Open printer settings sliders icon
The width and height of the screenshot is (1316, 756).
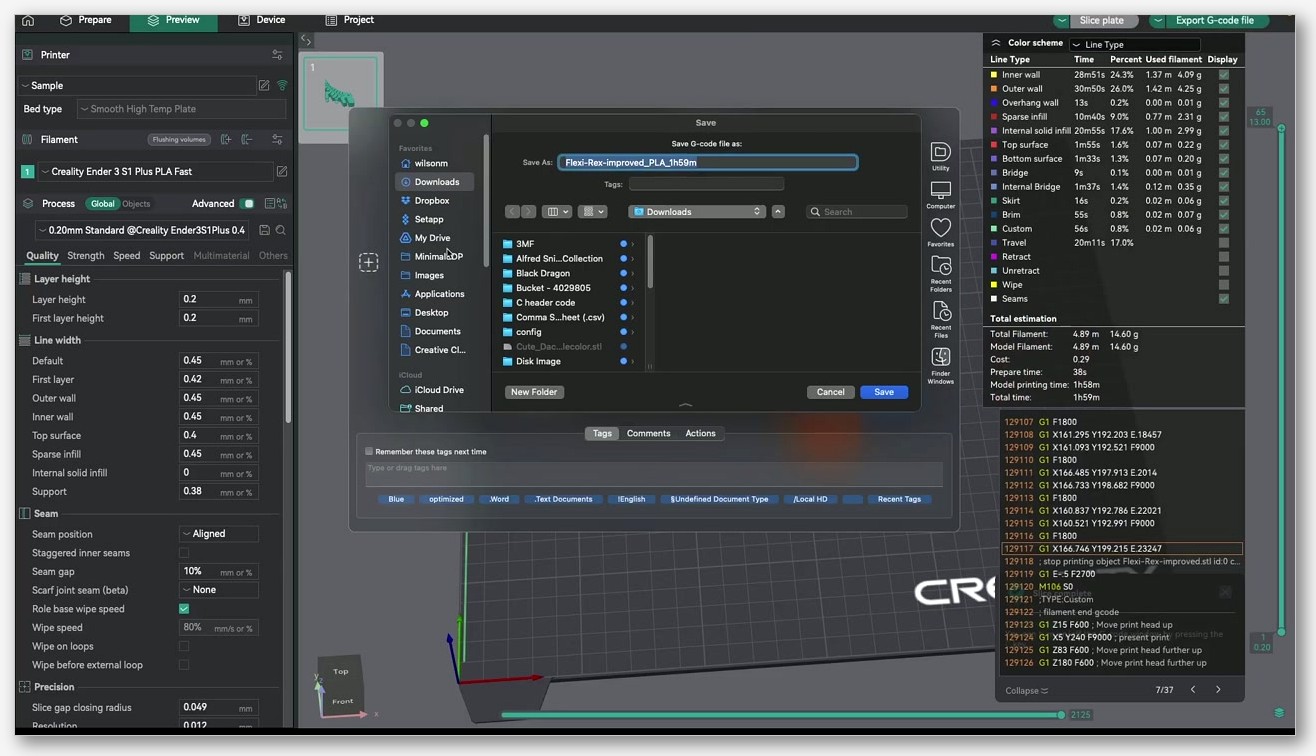(x=277, y=55)
